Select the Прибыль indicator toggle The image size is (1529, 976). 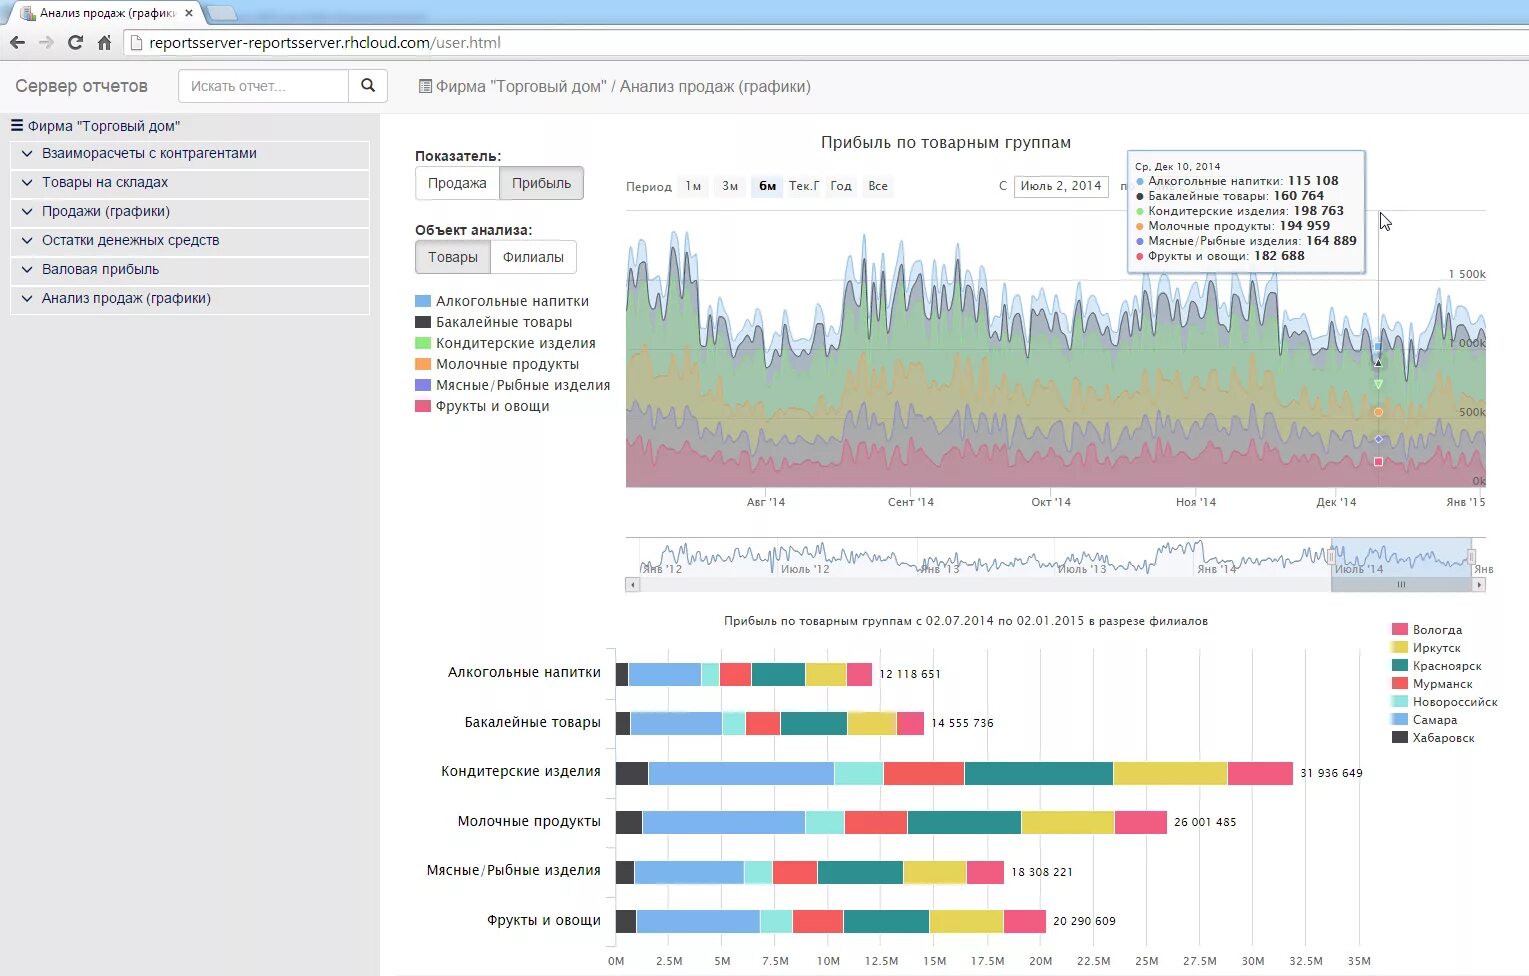point(541,183)
